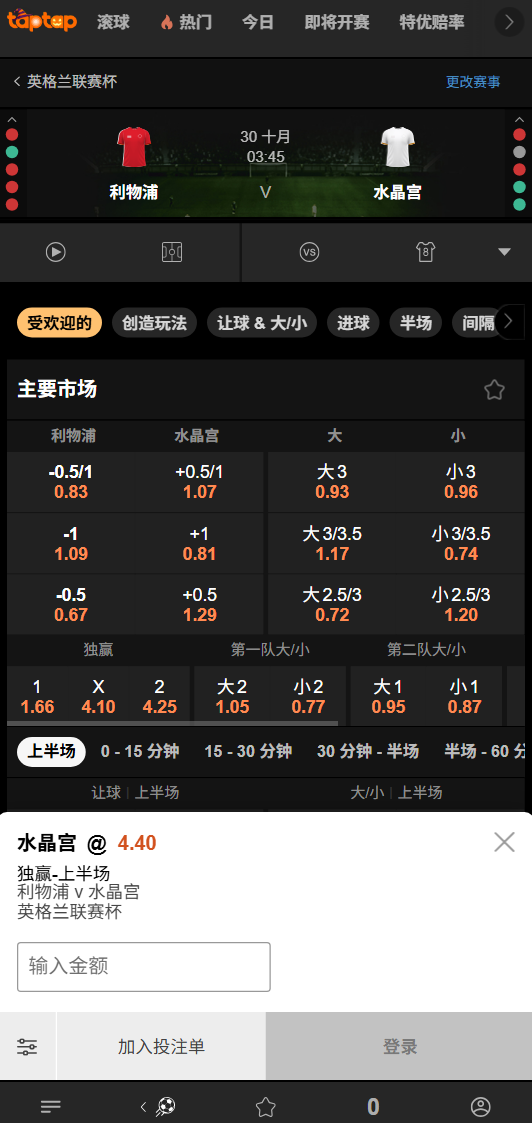532x1123 pixels.
Task: Select 上半场 time filter
Action: pos(51,751)
